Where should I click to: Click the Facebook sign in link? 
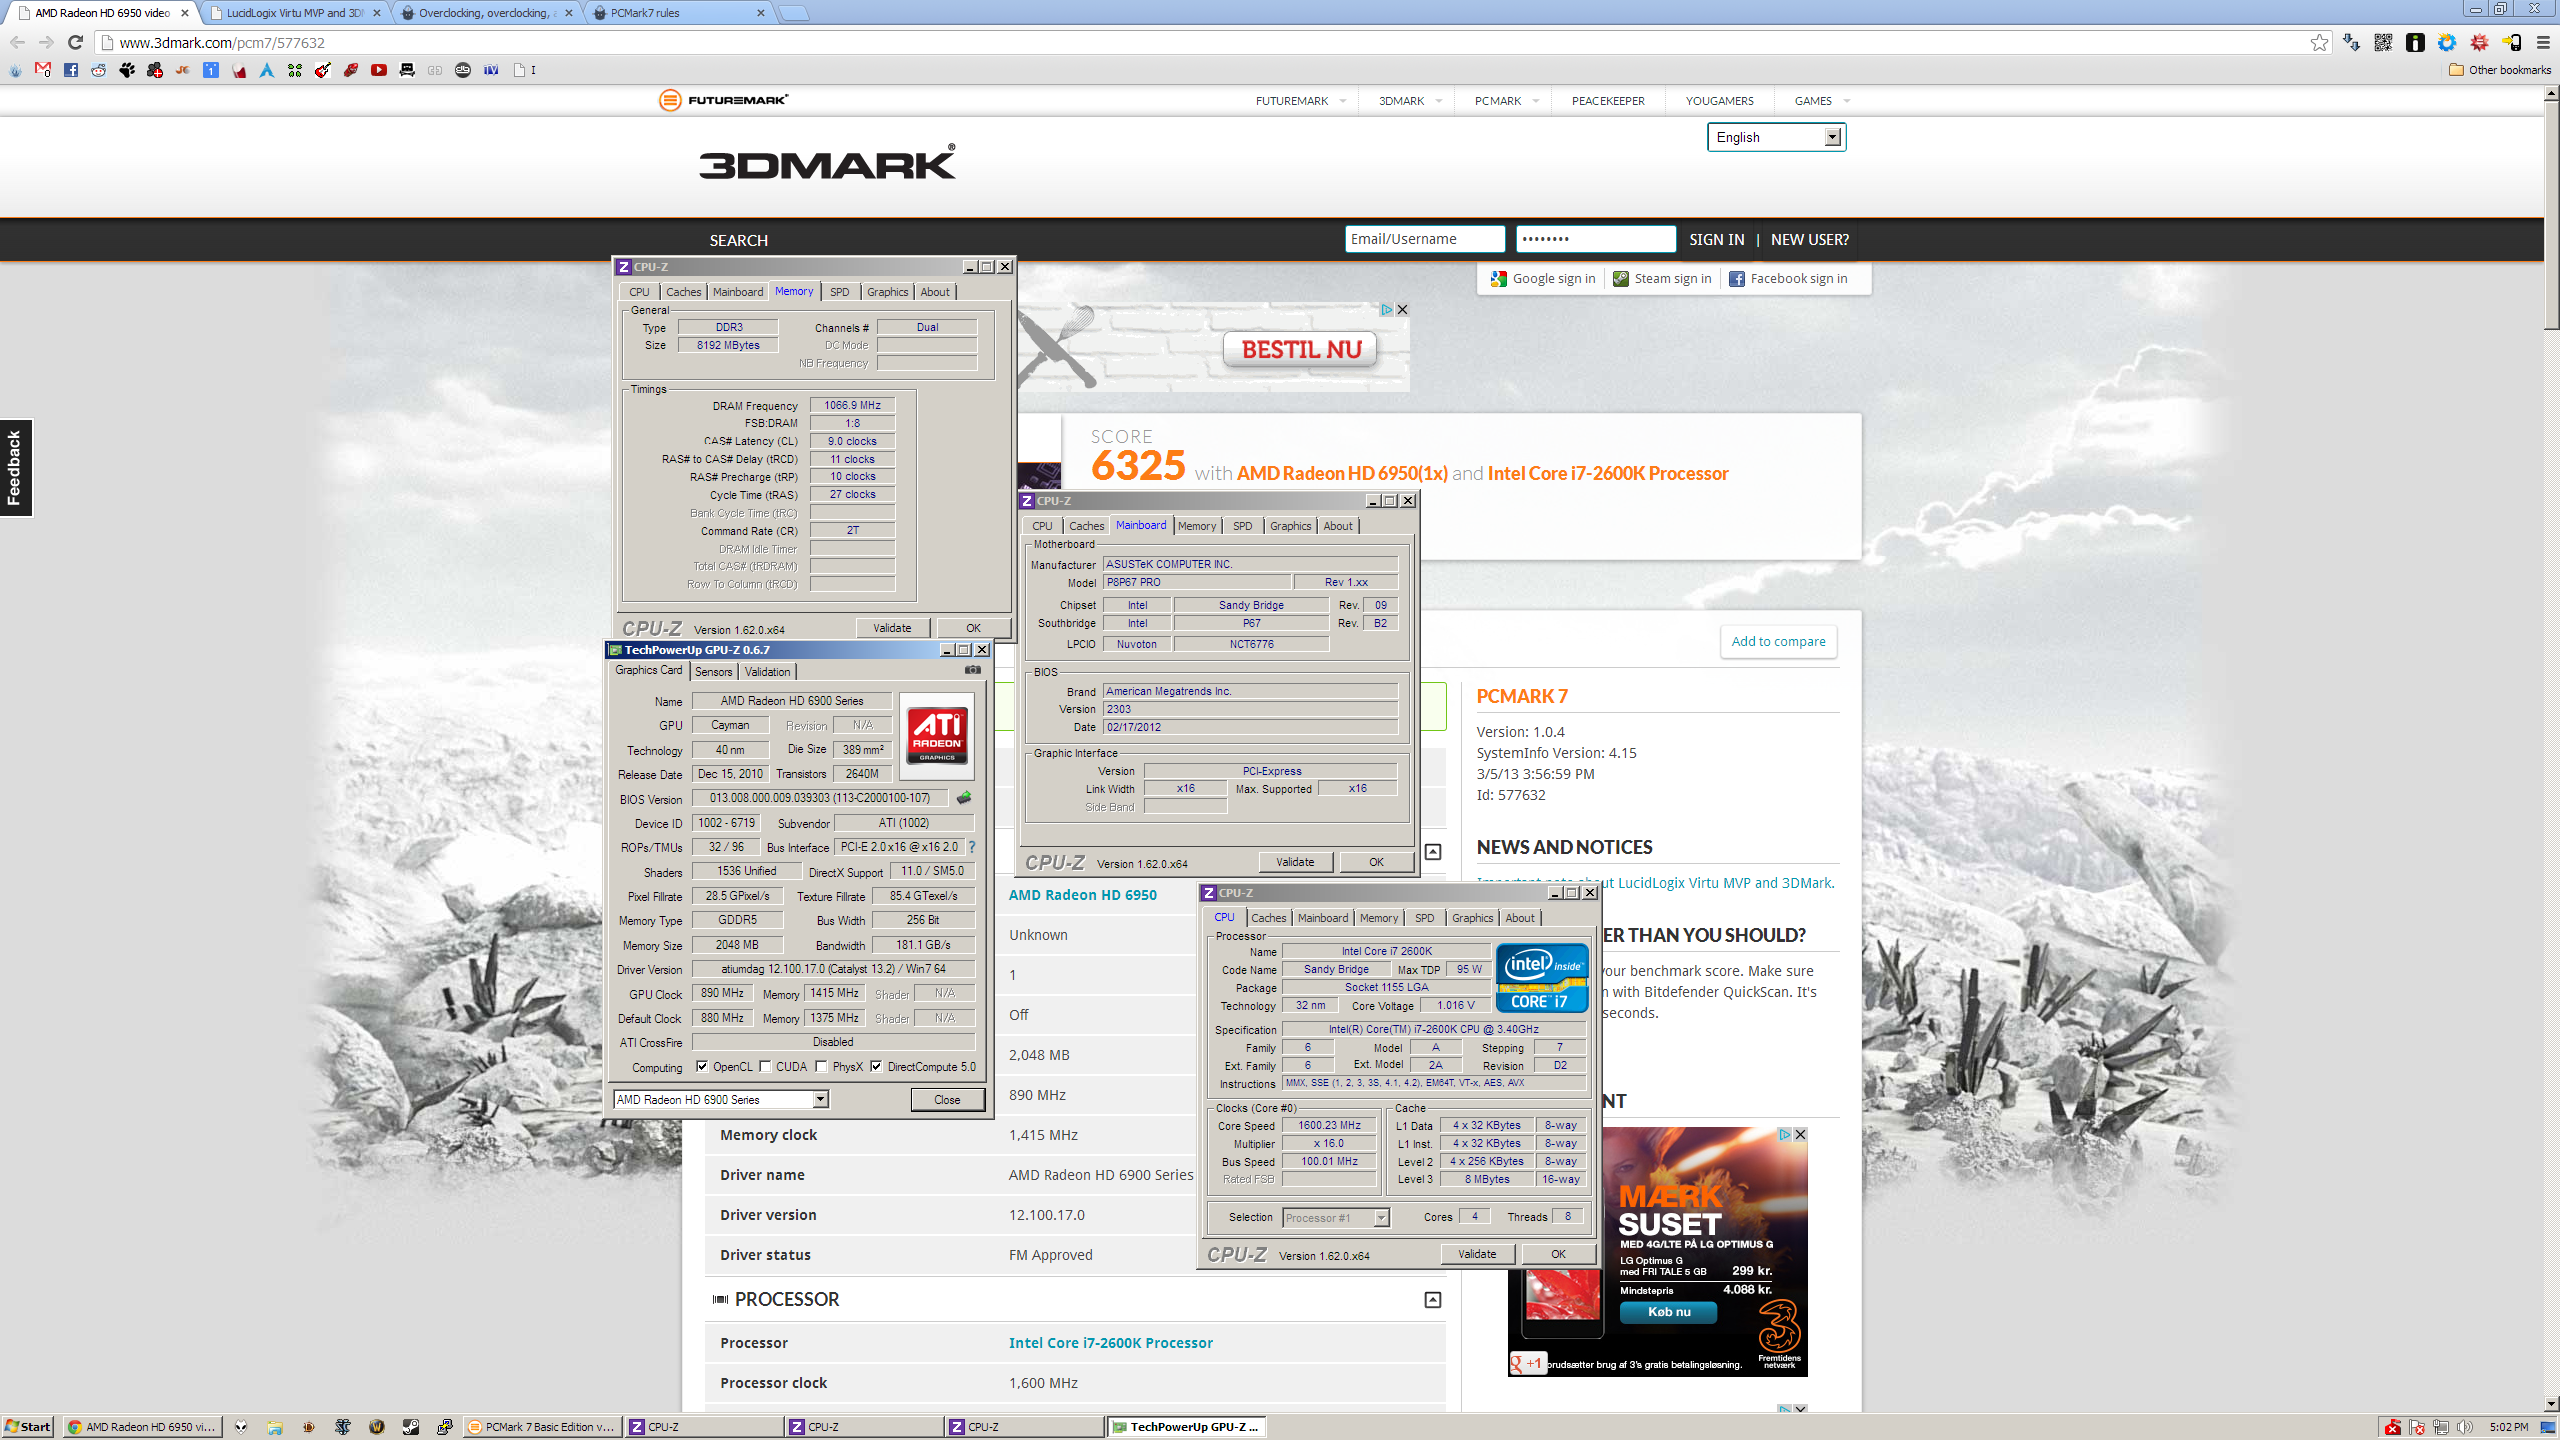pos(1788,279)
